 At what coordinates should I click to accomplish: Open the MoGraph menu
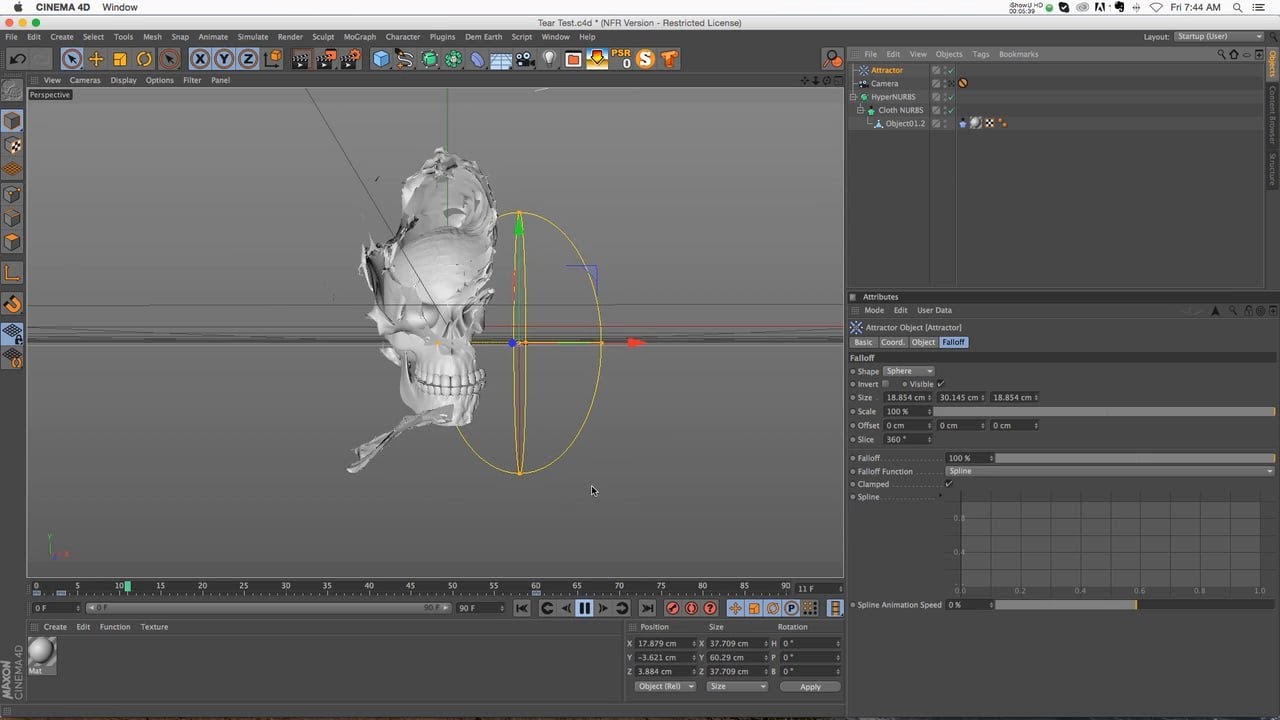point(360,37)
